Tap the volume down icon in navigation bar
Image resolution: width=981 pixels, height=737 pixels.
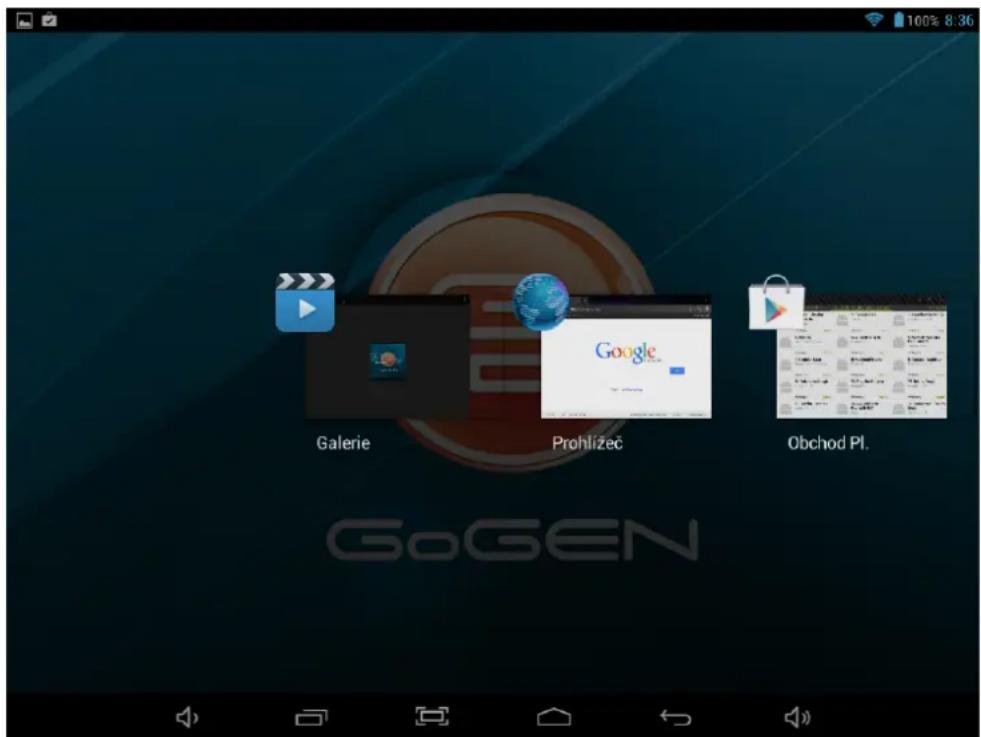(x=186, y=717)
